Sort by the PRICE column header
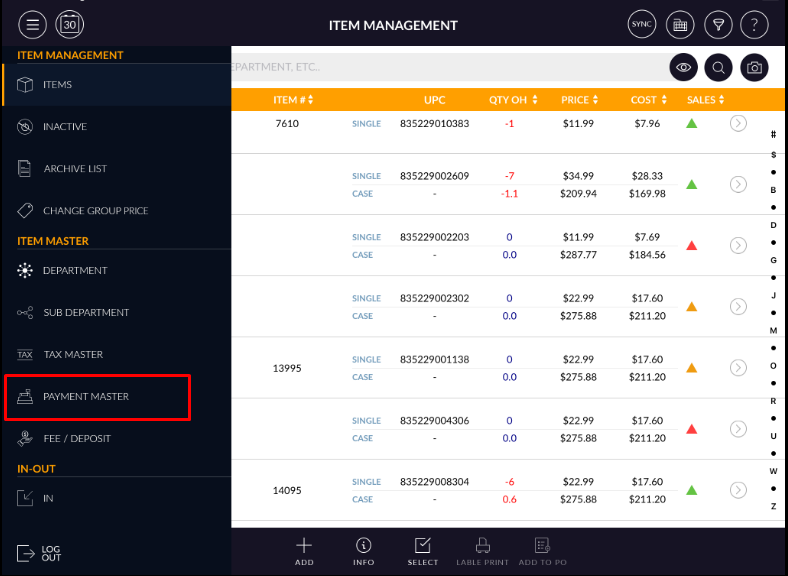This screenshot has height=576, width=788. [x=580, y=100]
